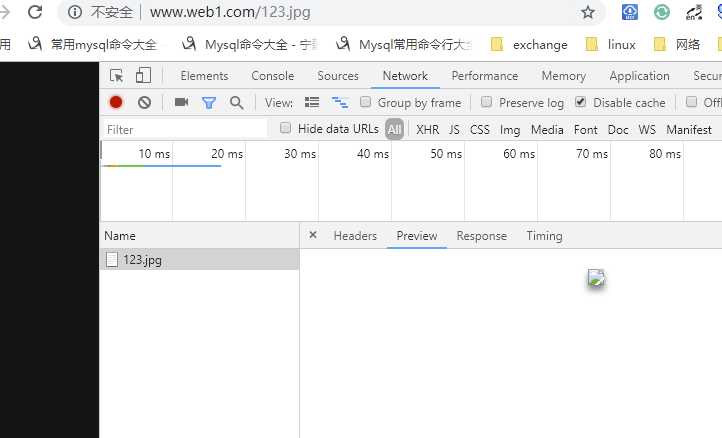
Task: Select the All request type filter
Action: 395,129
